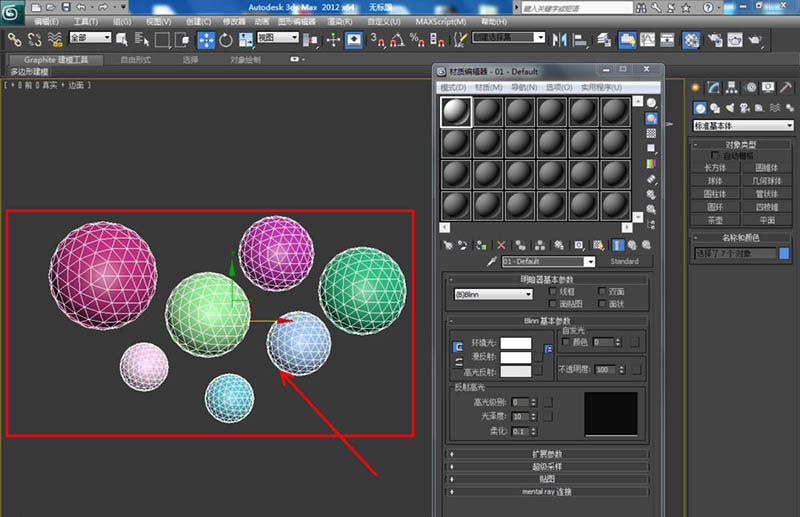Activate the Select Object tool
This screenshot has width=800, height=517.
click(x=121, y=40)
